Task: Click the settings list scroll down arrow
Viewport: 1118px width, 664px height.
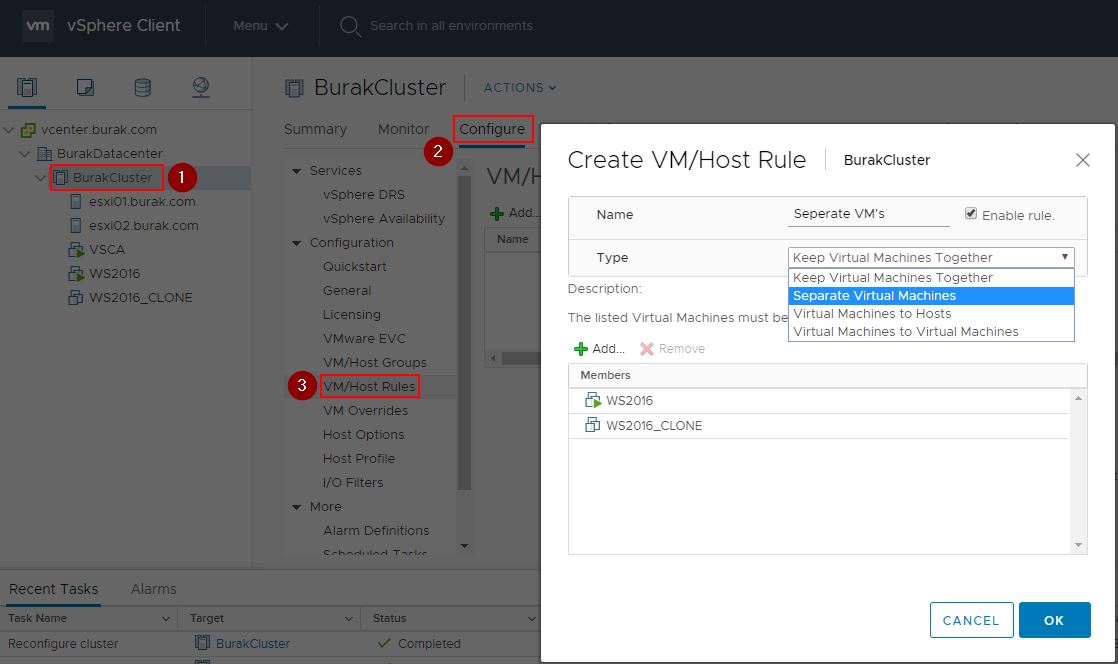Action: (464, 546)
